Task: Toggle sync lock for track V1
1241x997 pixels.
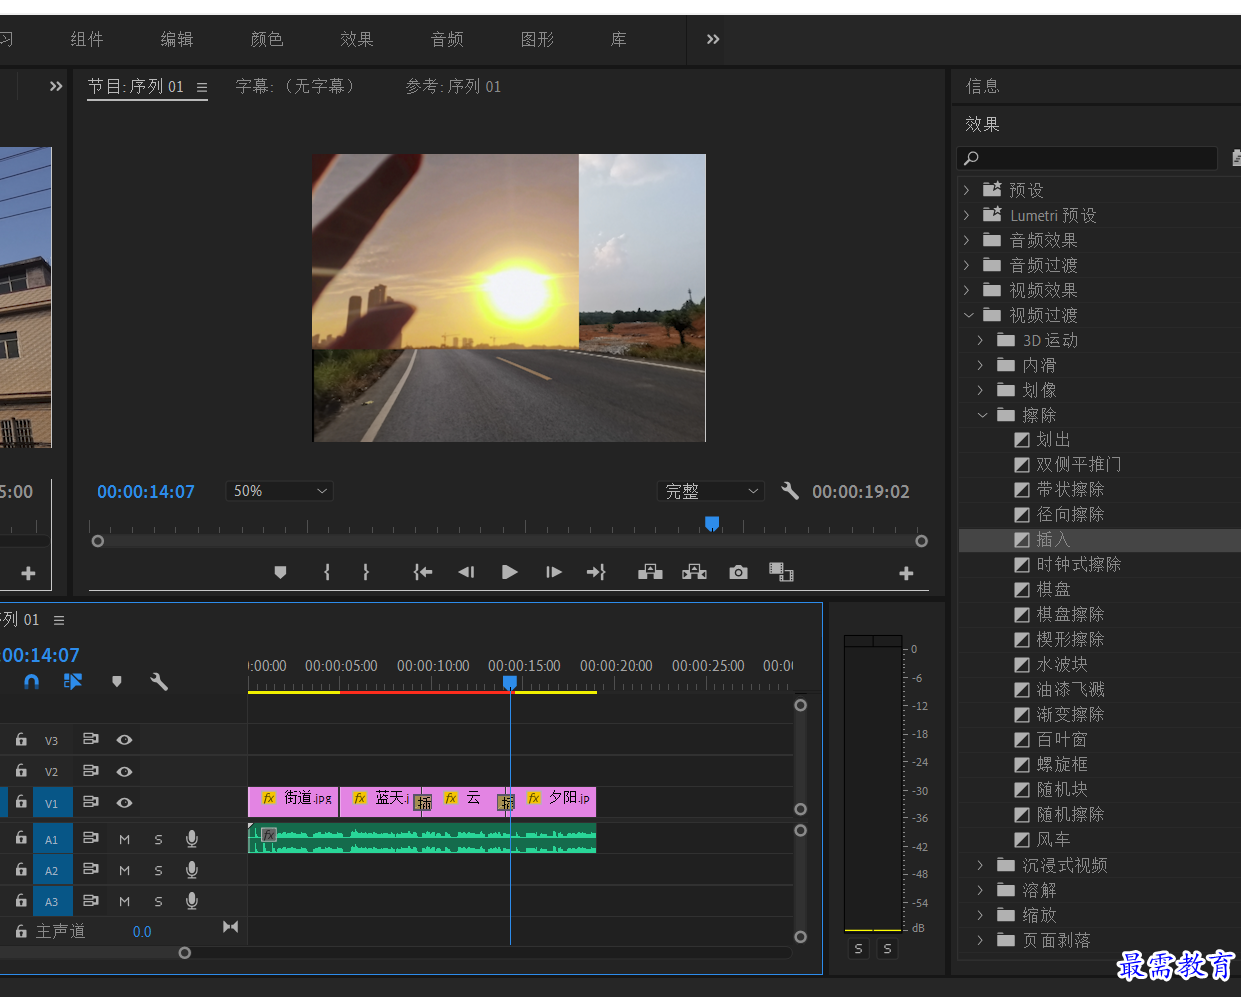Action: 91,802
